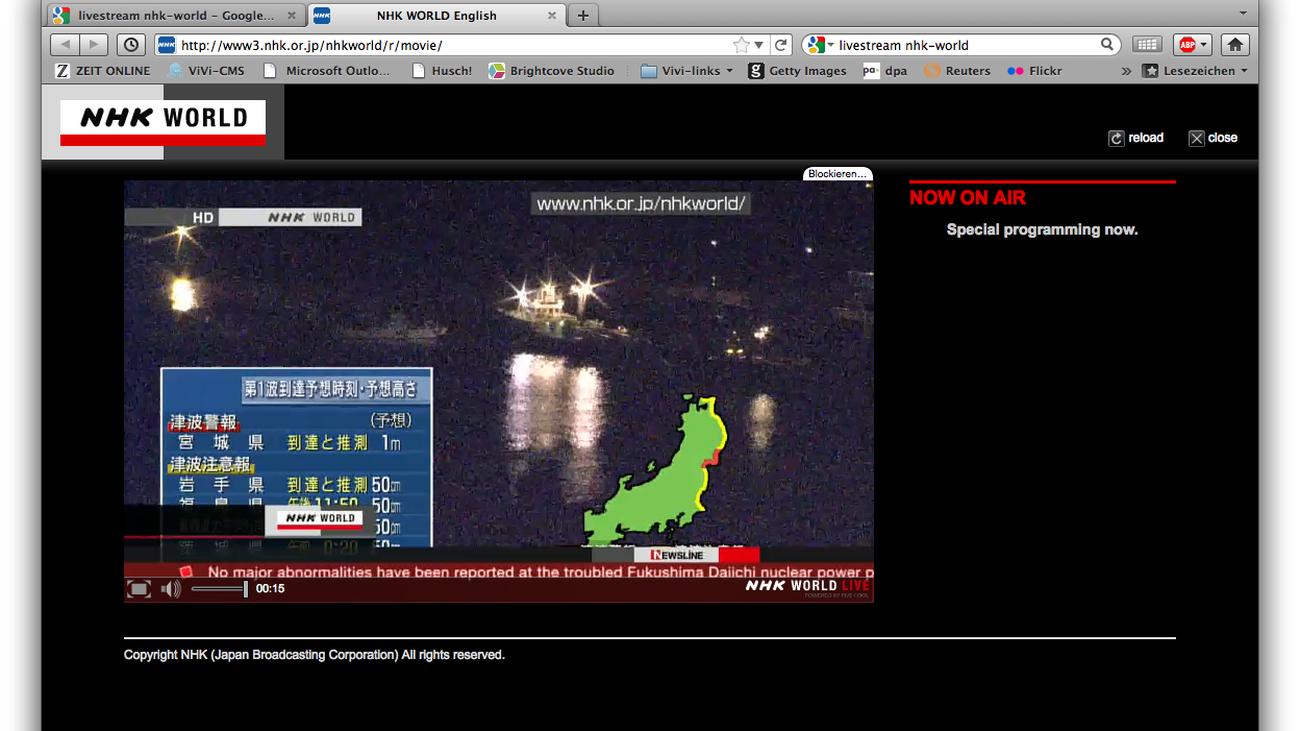Viewport: 1300px width, 731px height.
Task: Click the keyboard icon in the toolbar
Action: coord(1147,45)
